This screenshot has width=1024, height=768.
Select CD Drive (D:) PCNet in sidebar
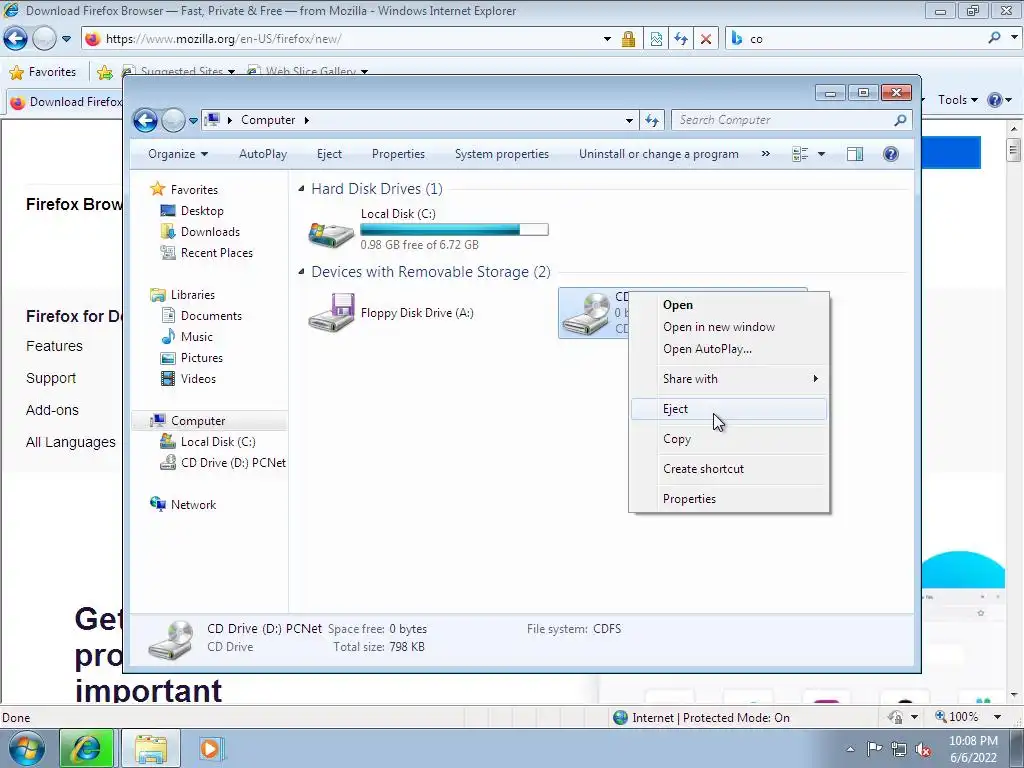(233, 463)
